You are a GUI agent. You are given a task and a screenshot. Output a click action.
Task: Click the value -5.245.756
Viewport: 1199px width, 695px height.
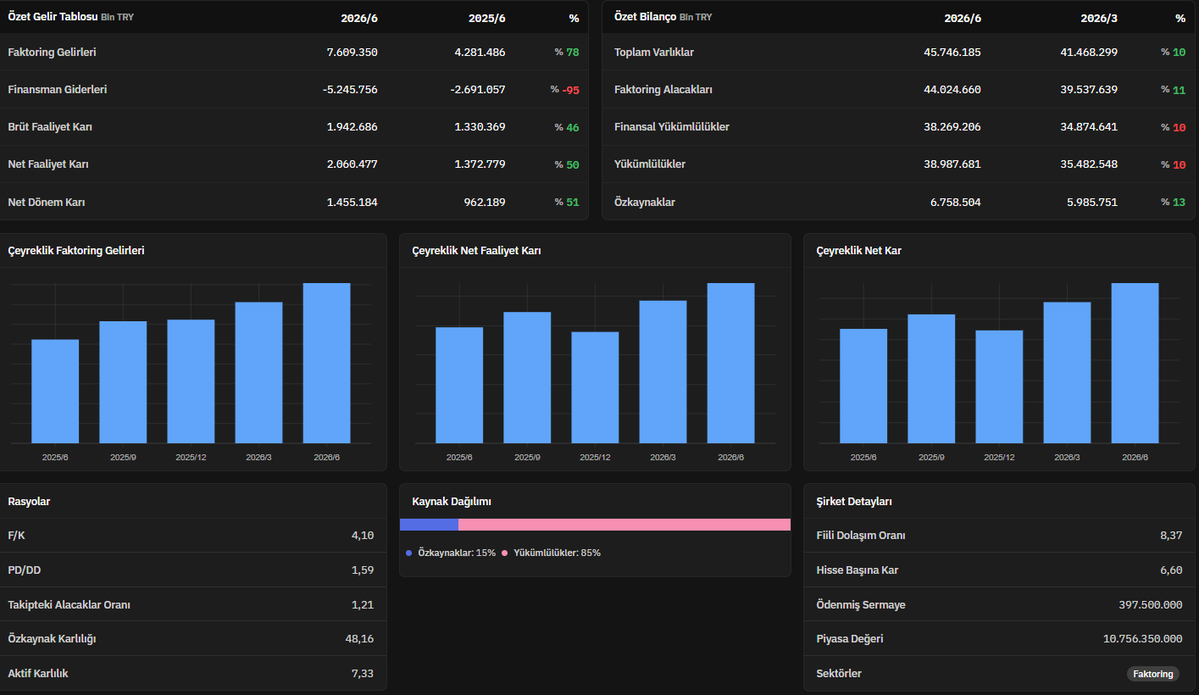point(350,89)
